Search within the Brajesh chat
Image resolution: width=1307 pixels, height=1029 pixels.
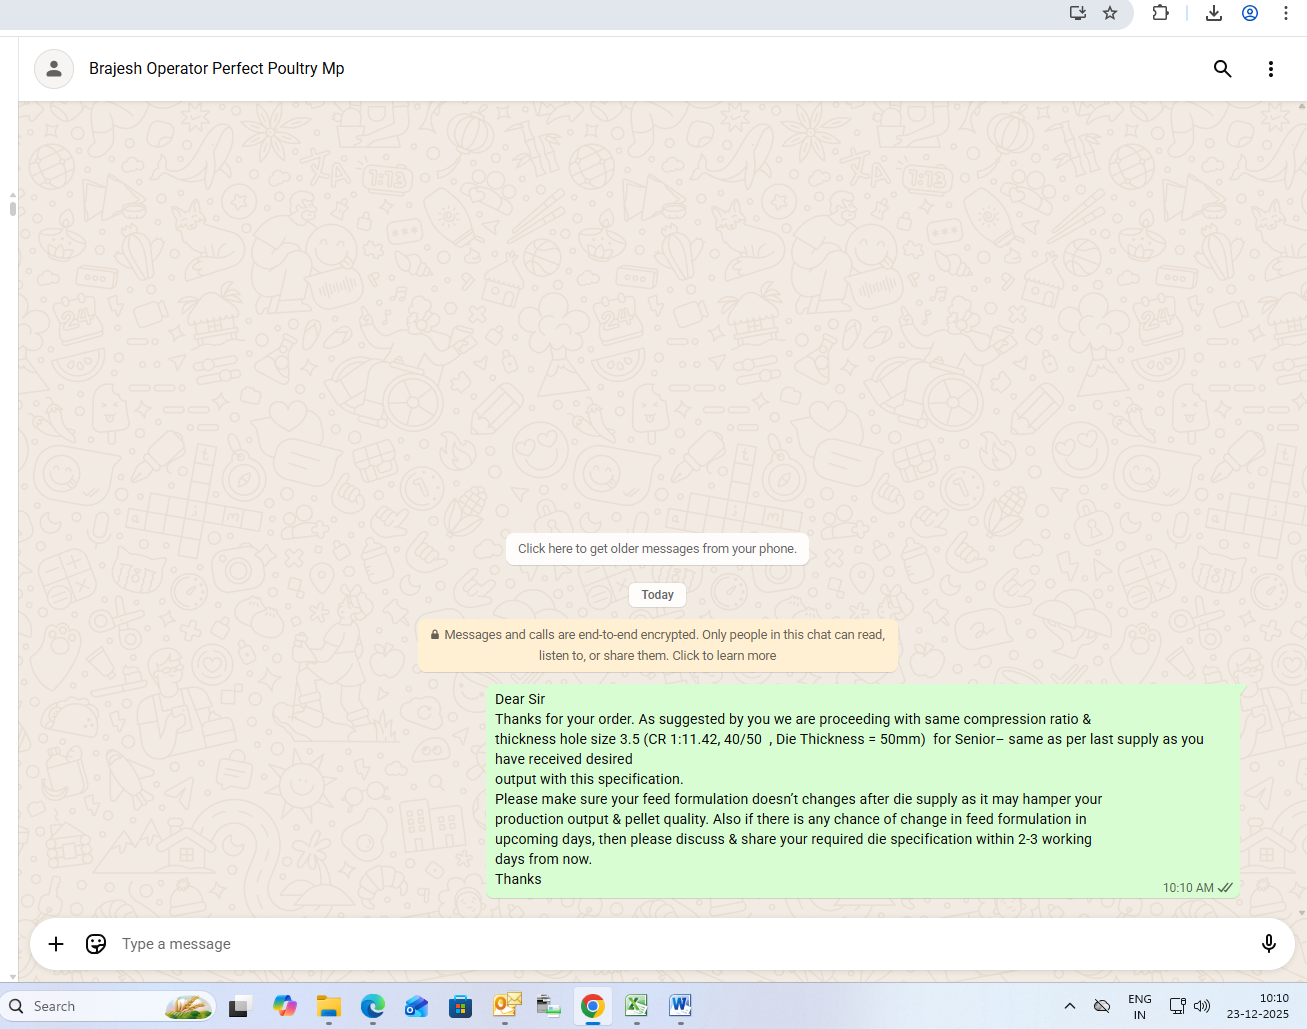[x=1222, y=69]
